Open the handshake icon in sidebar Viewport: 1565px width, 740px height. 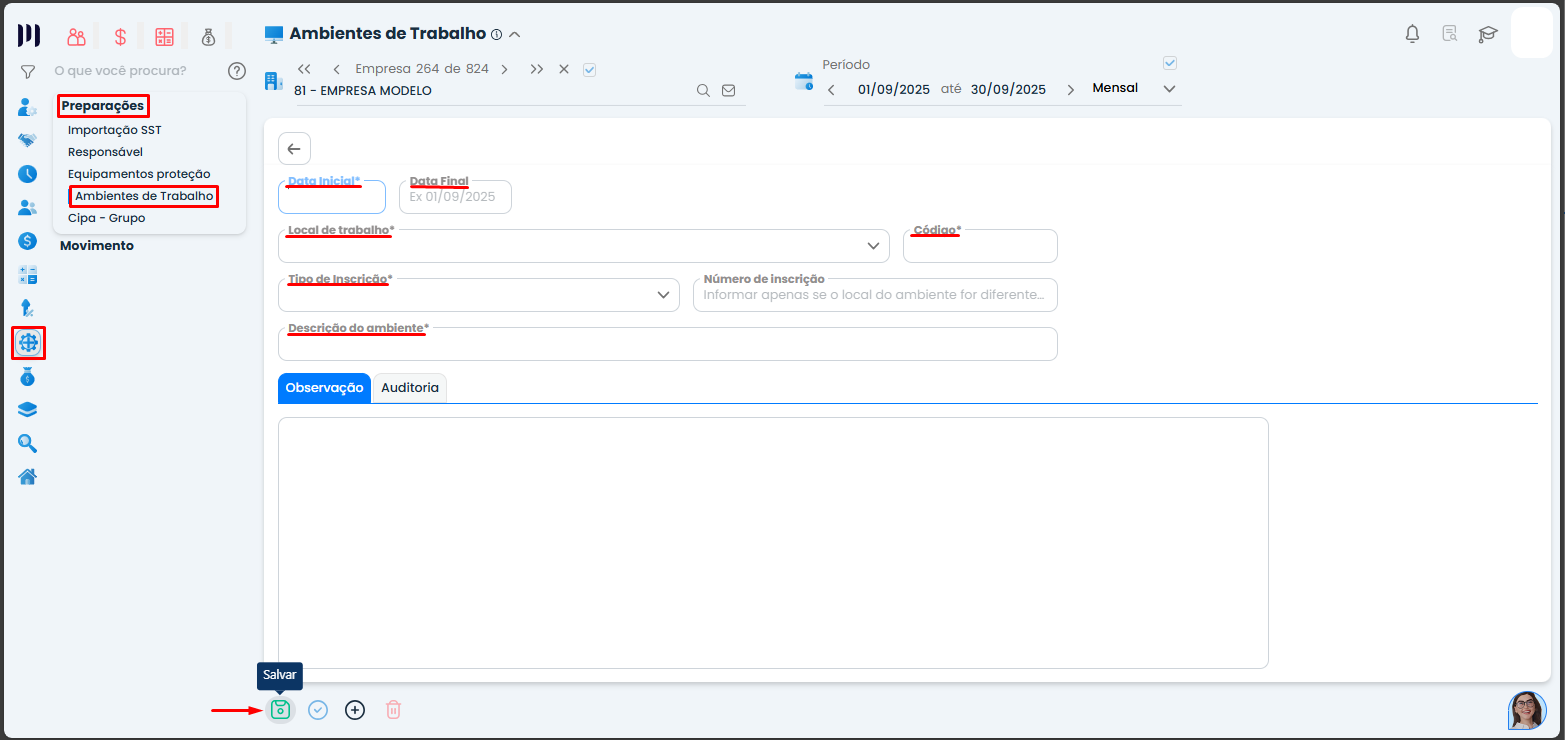tap(27, 140)
